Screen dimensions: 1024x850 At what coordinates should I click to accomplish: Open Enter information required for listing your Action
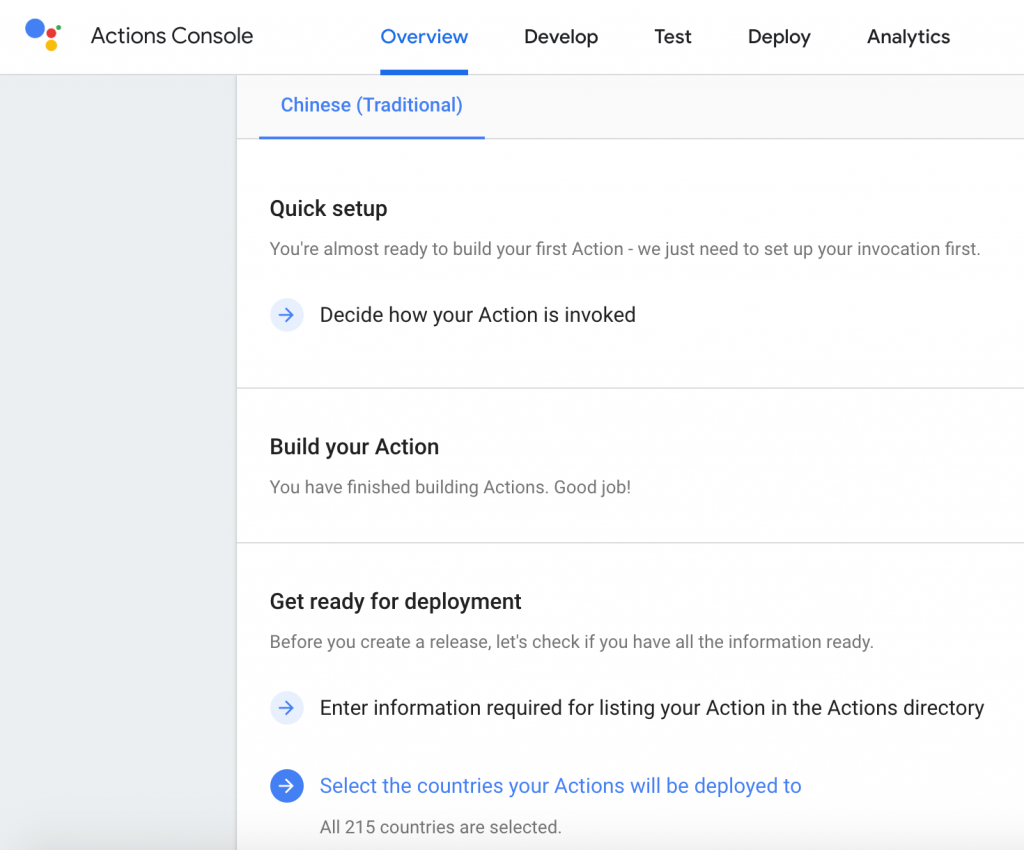tap(651, 708)
